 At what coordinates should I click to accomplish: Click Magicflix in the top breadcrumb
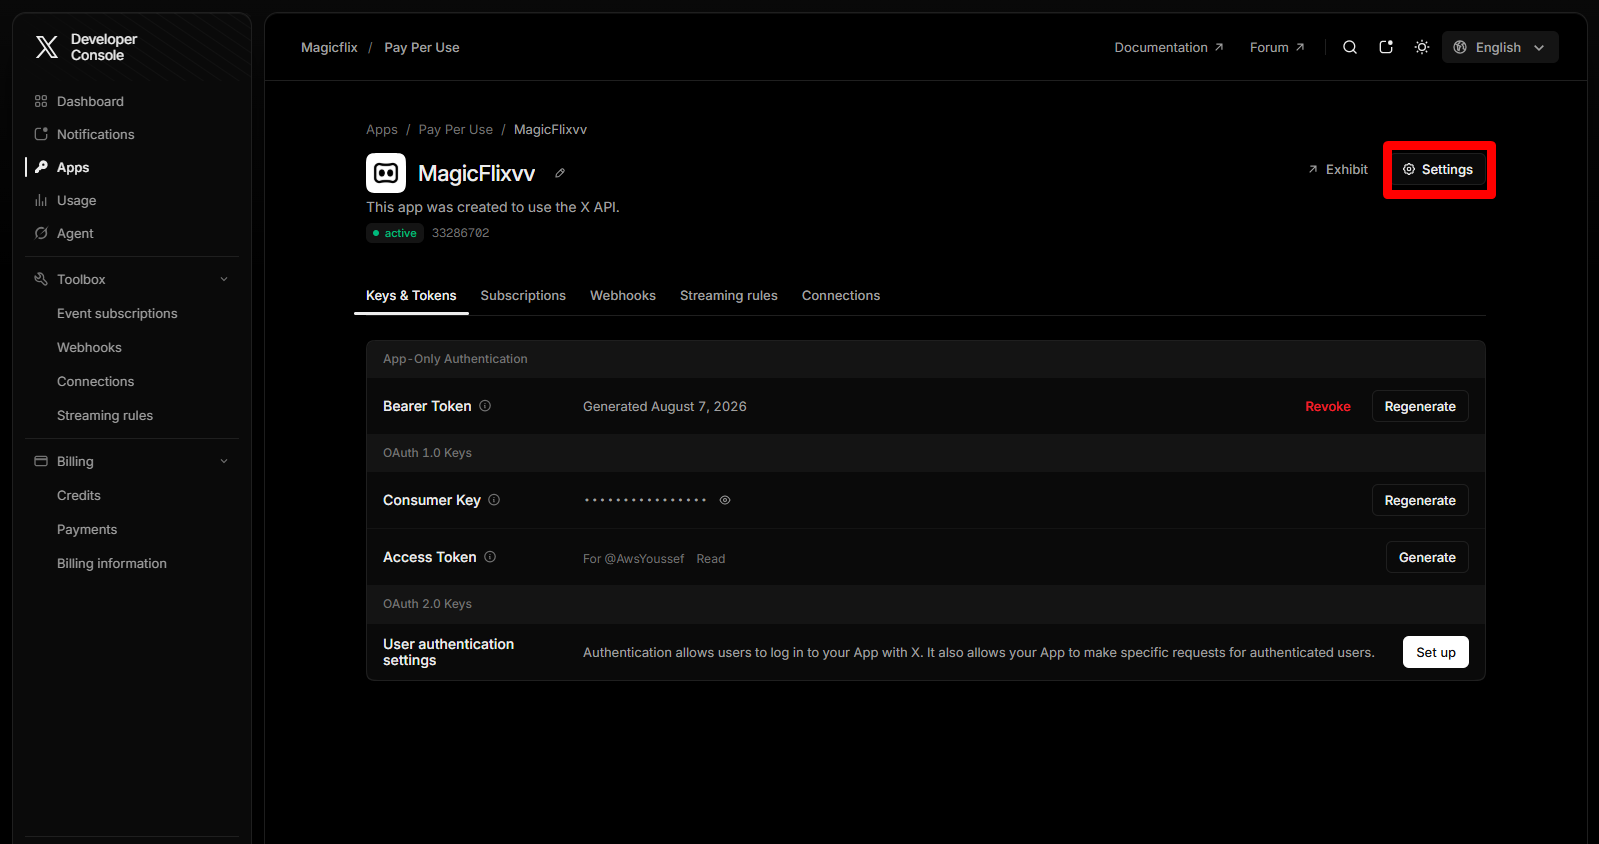pos(329,47)
